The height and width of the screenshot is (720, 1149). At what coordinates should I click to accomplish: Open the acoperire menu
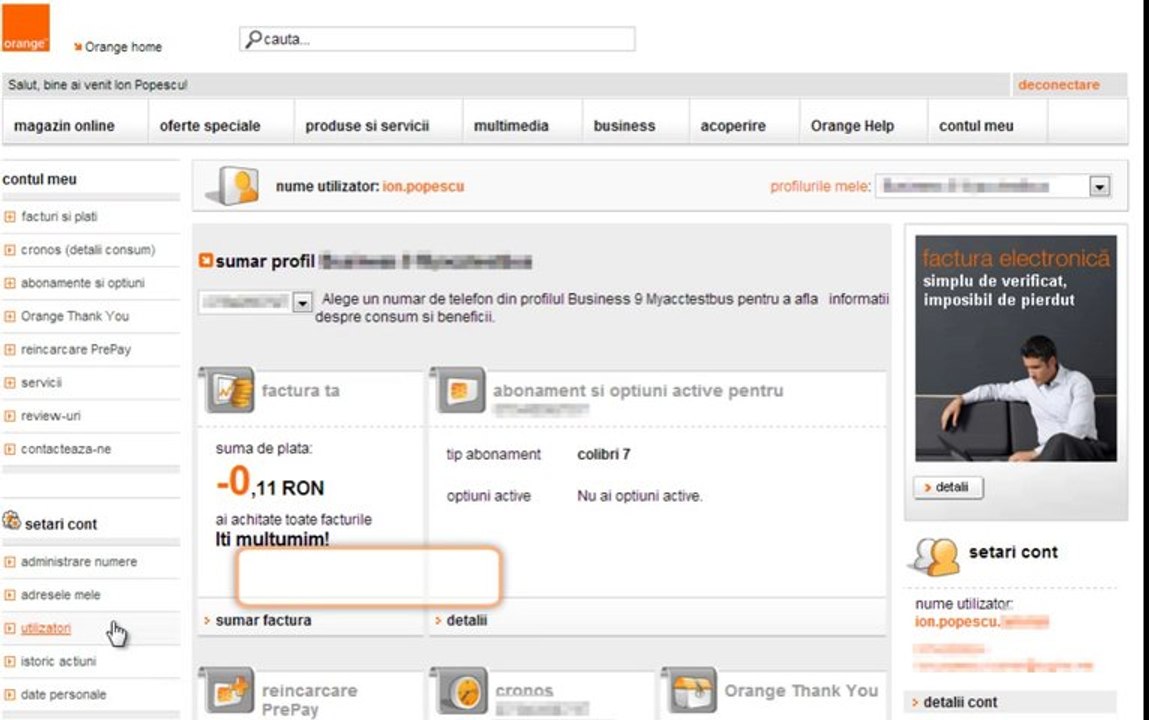click(733, 126)
